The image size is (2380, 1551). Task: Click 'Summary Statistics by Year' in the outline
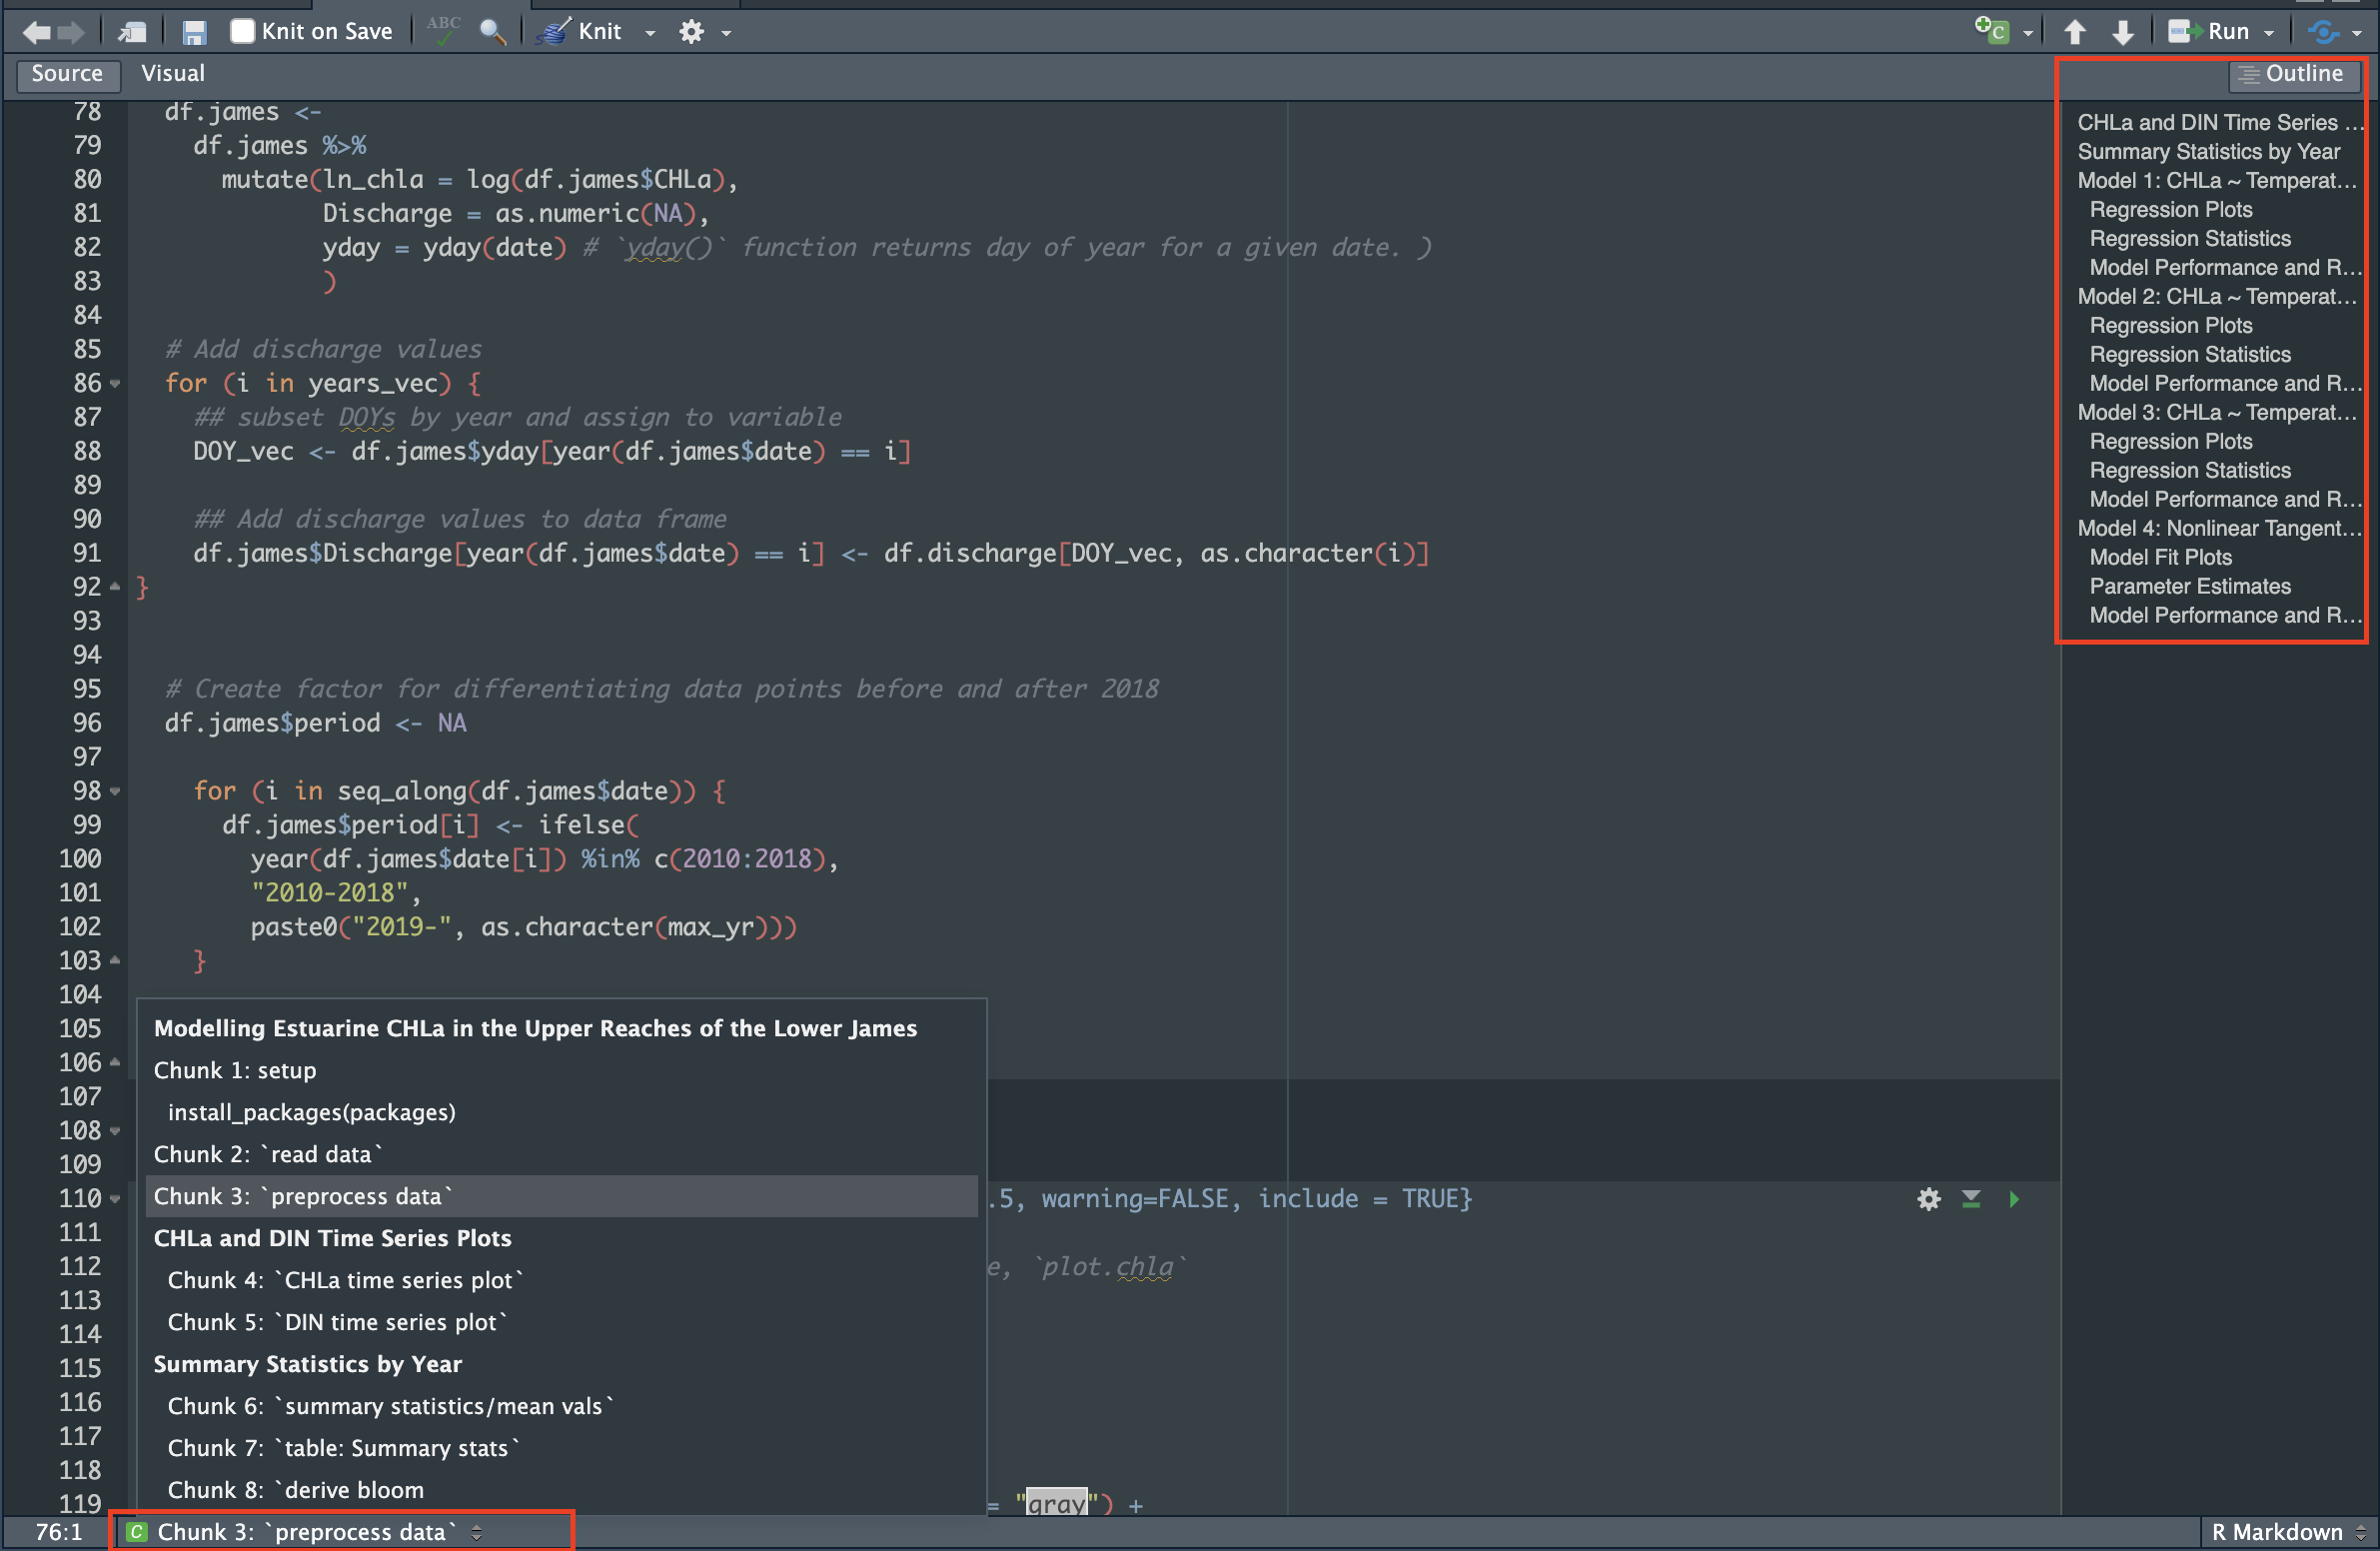[x=2208, y=152]
